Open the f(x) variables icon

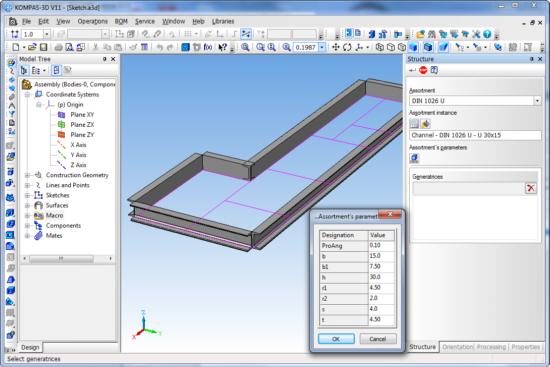208,47
